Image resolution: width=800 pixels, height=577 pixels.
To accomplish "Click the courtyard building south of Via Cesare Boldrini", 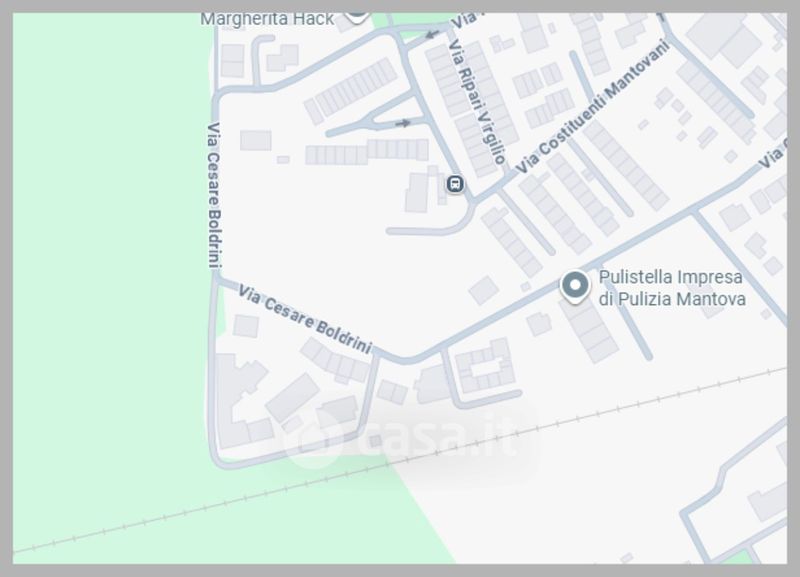I will (x=484, y=365).
